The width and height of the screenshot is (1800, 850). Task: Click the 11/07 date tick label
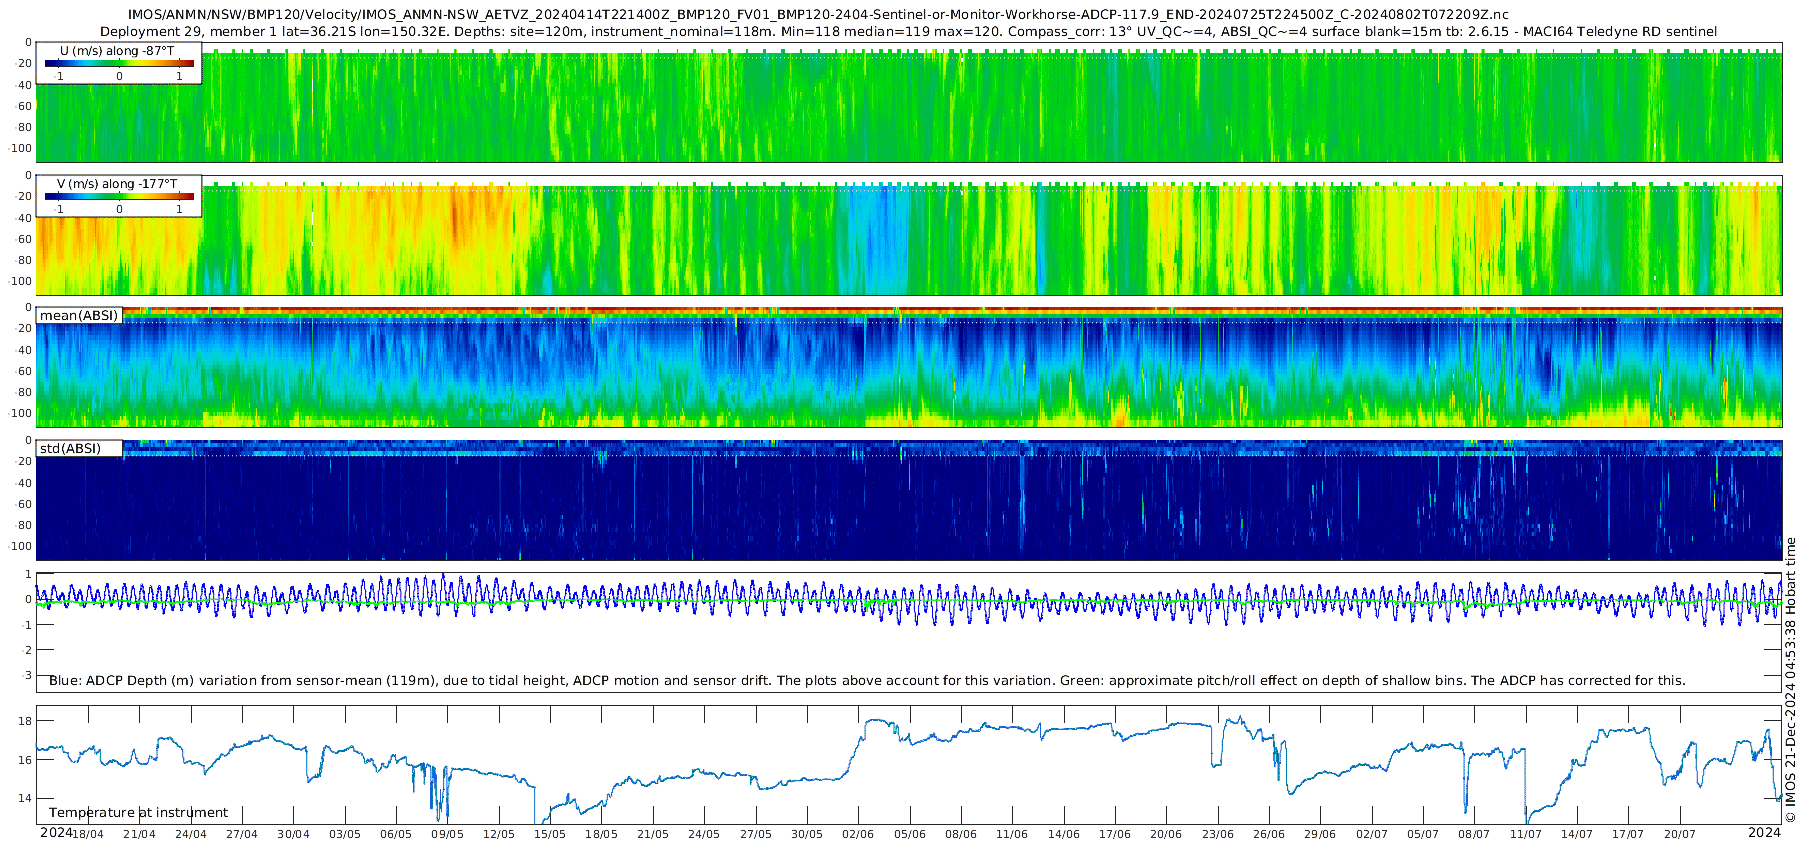point(1525,834)
